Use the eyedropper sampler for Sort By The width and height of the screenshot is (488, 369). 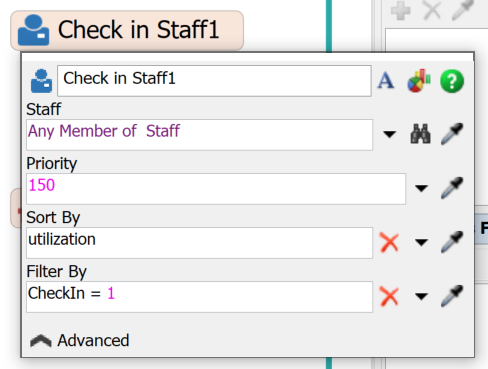(x=452, y=242)
